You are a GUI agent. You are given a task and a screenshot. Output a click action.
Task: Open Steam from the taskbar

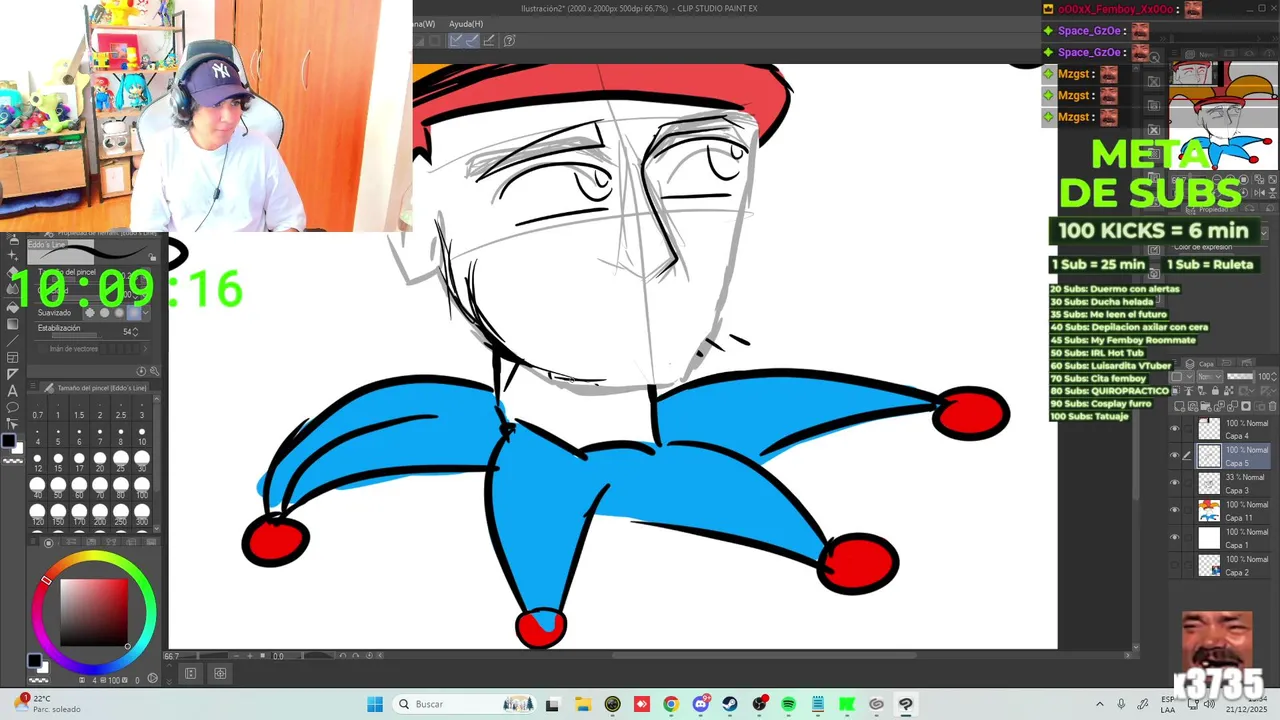730,704
